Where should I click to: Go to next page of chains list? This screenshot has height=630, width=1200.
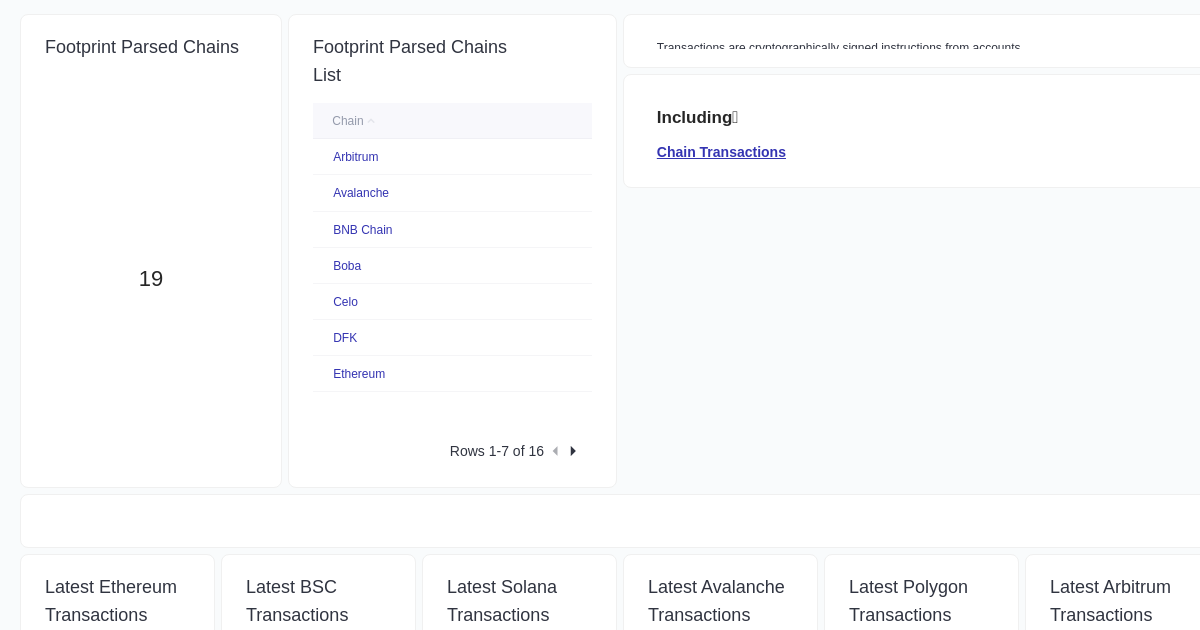(573, 451)
